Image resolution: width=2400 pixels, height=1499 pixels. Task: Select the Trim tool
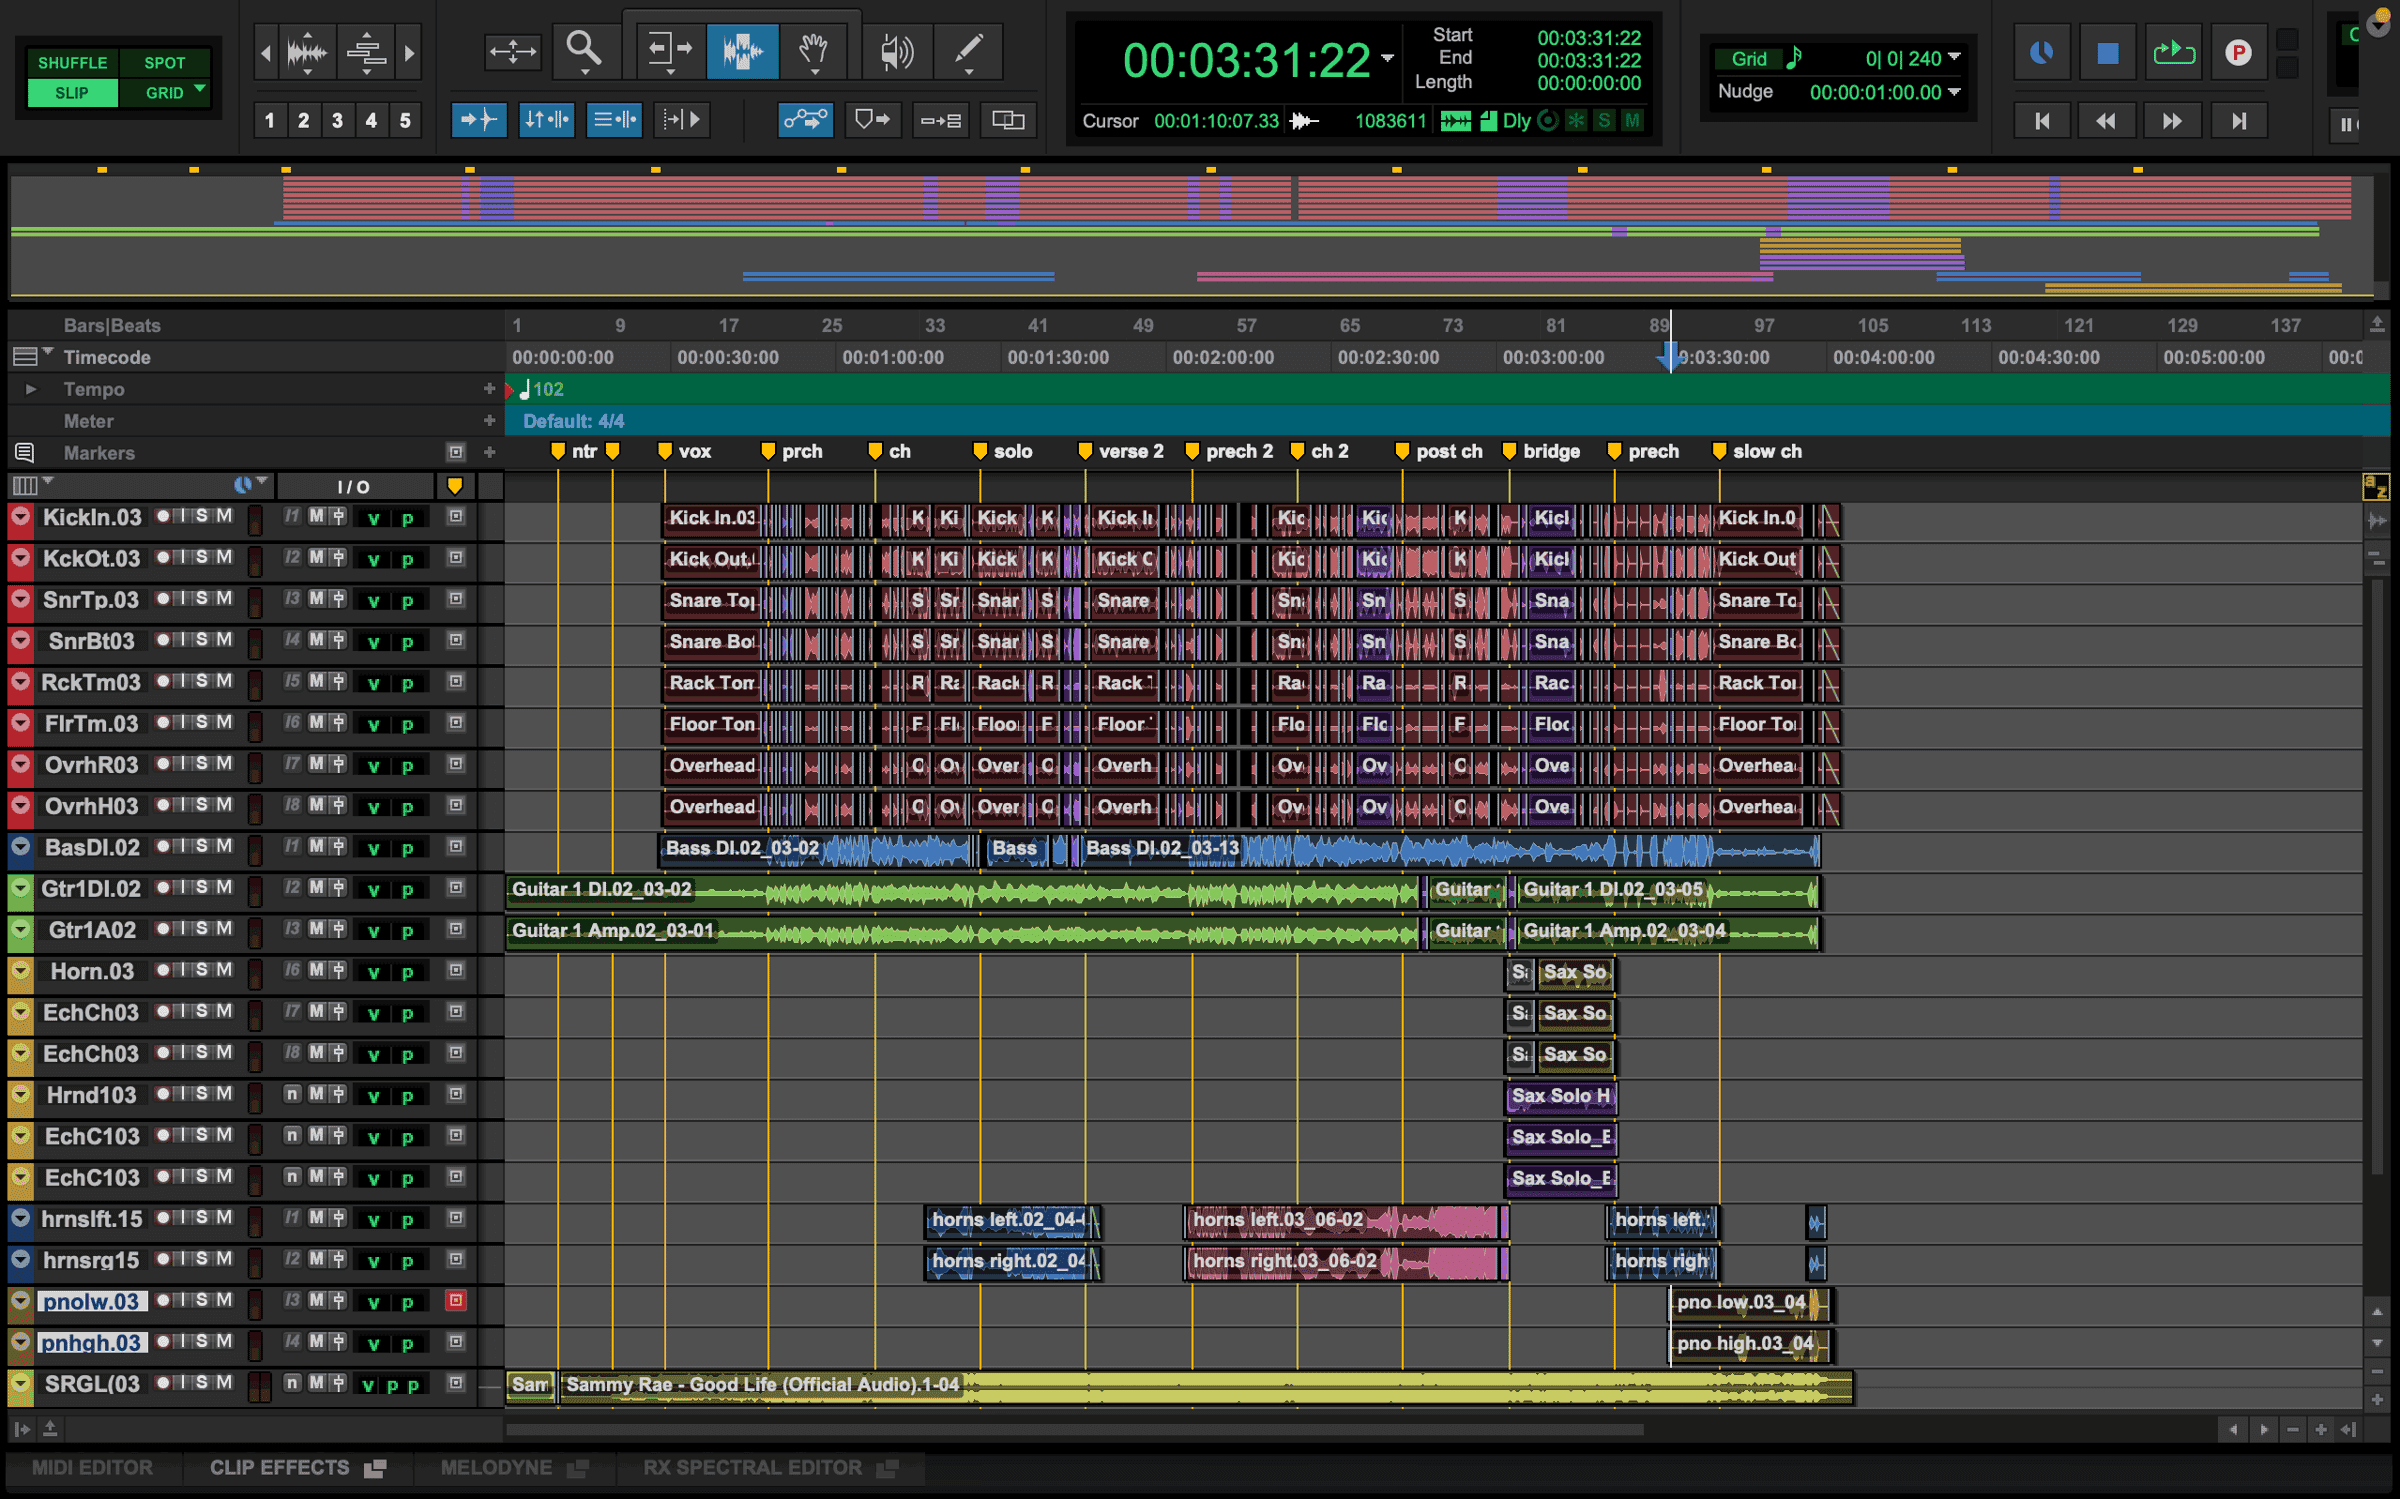(670, 50)
